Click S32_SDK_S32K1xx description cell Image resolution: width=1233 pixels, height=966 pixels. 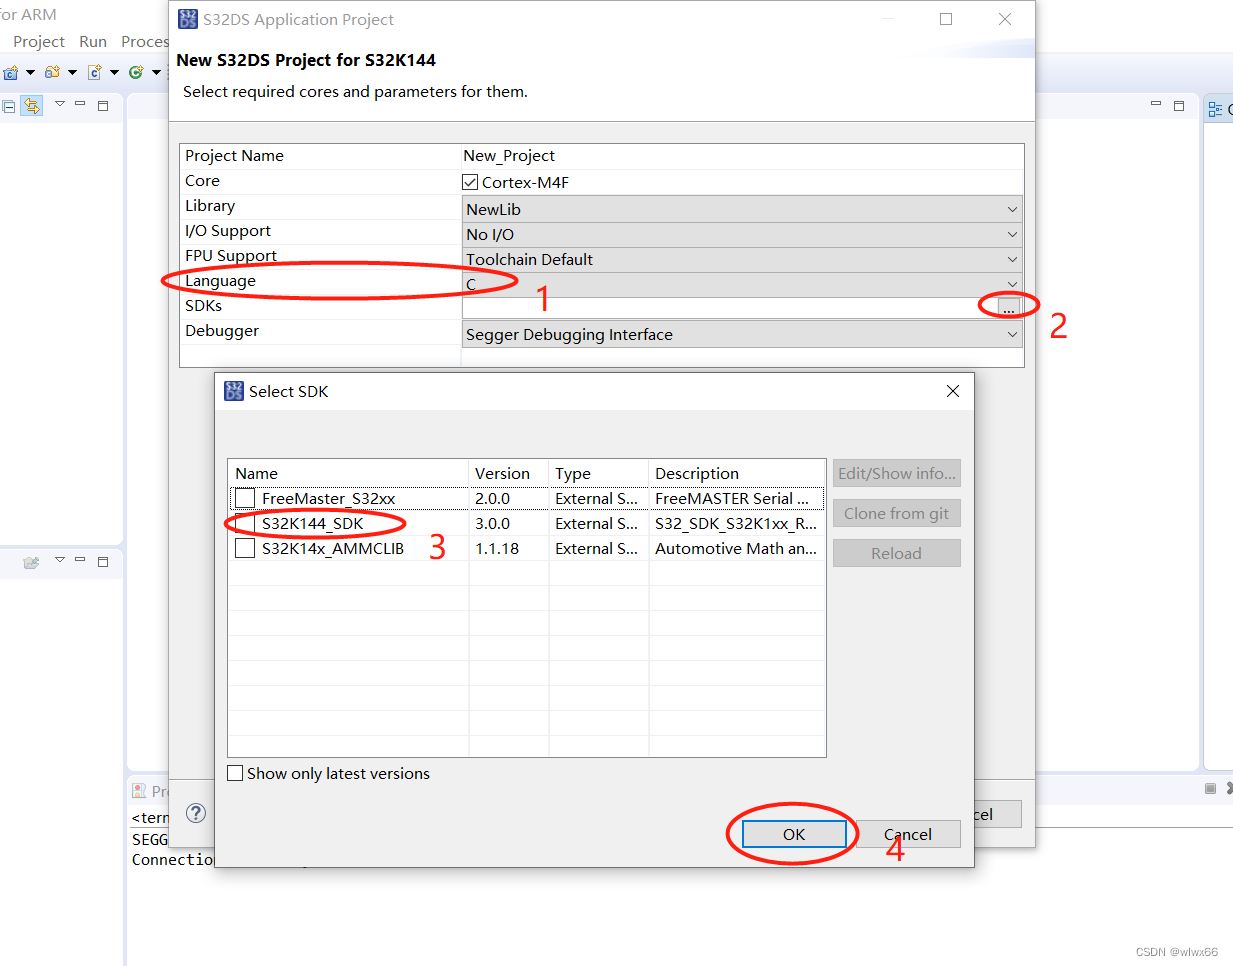click(x=738, y=523)
